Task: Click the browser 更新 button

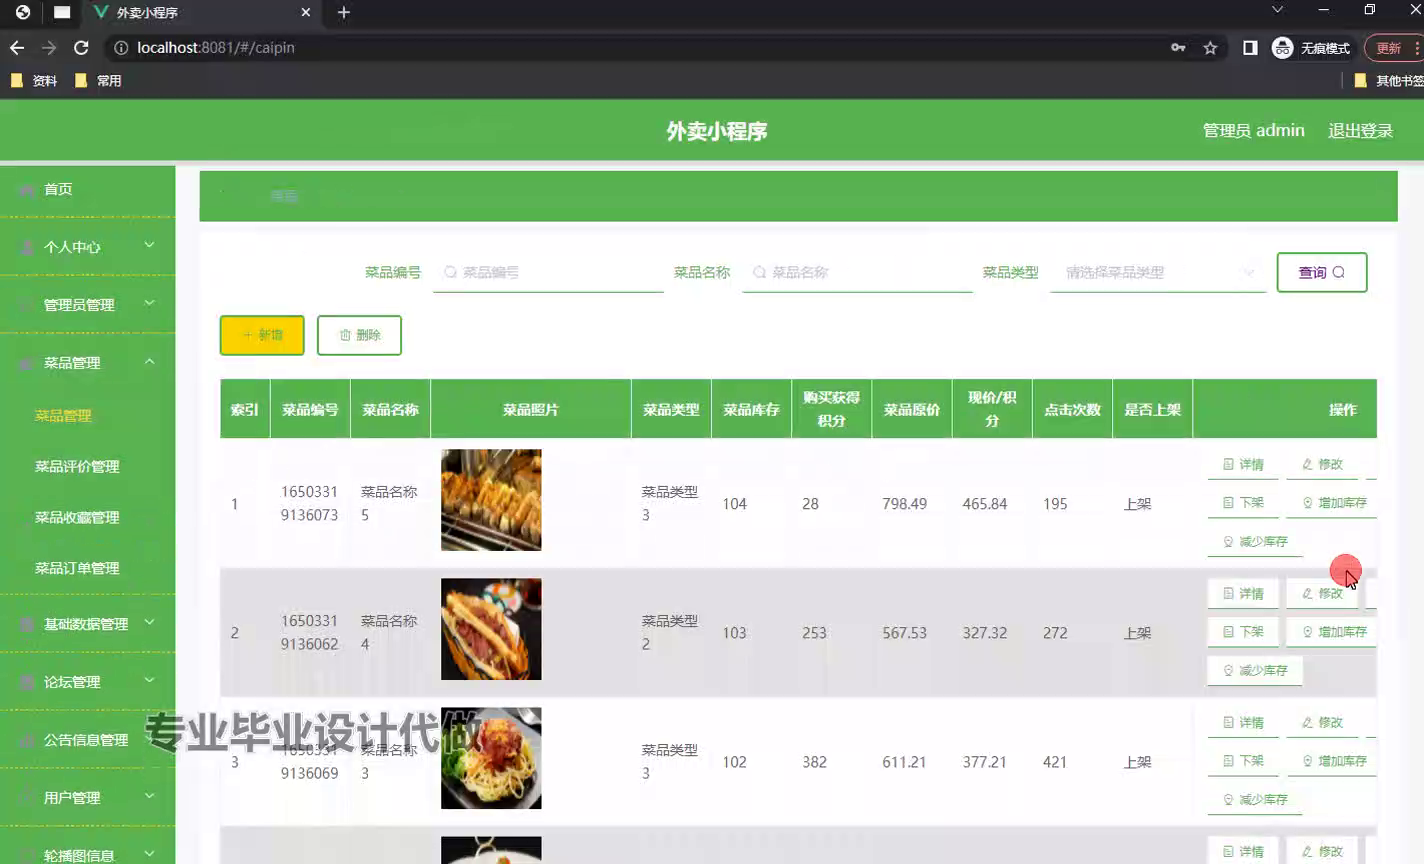Action: (x=1391, y=47)
